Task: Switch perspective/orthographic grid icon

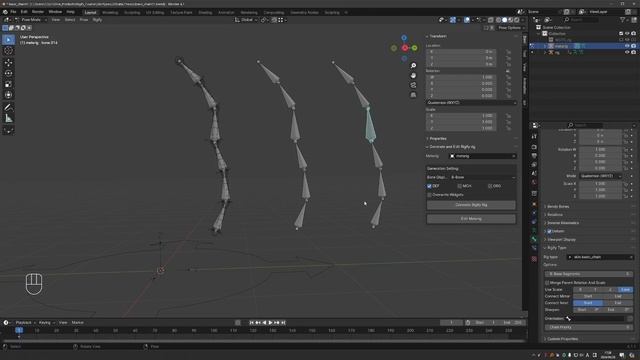Action: point(413,95)
